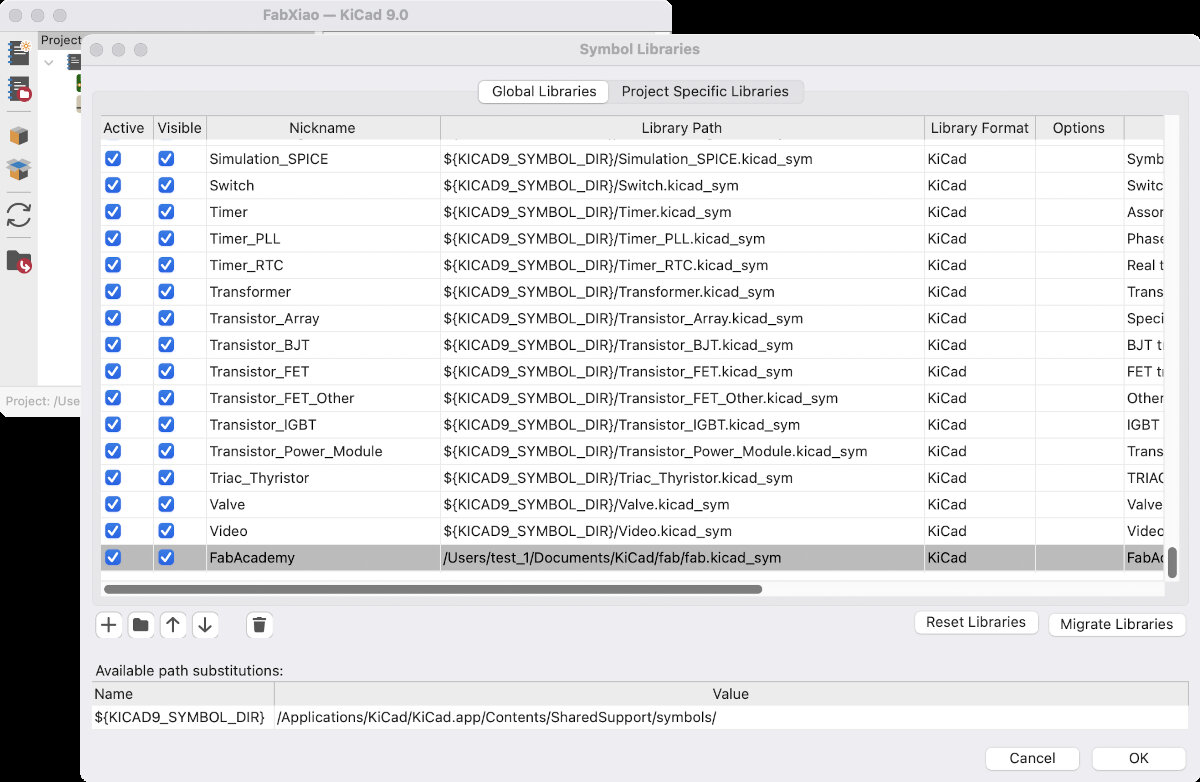Disable Active for Triac_Thyristor library
The height and width of the screenshot is (782, 1200).
click(113, 478)
